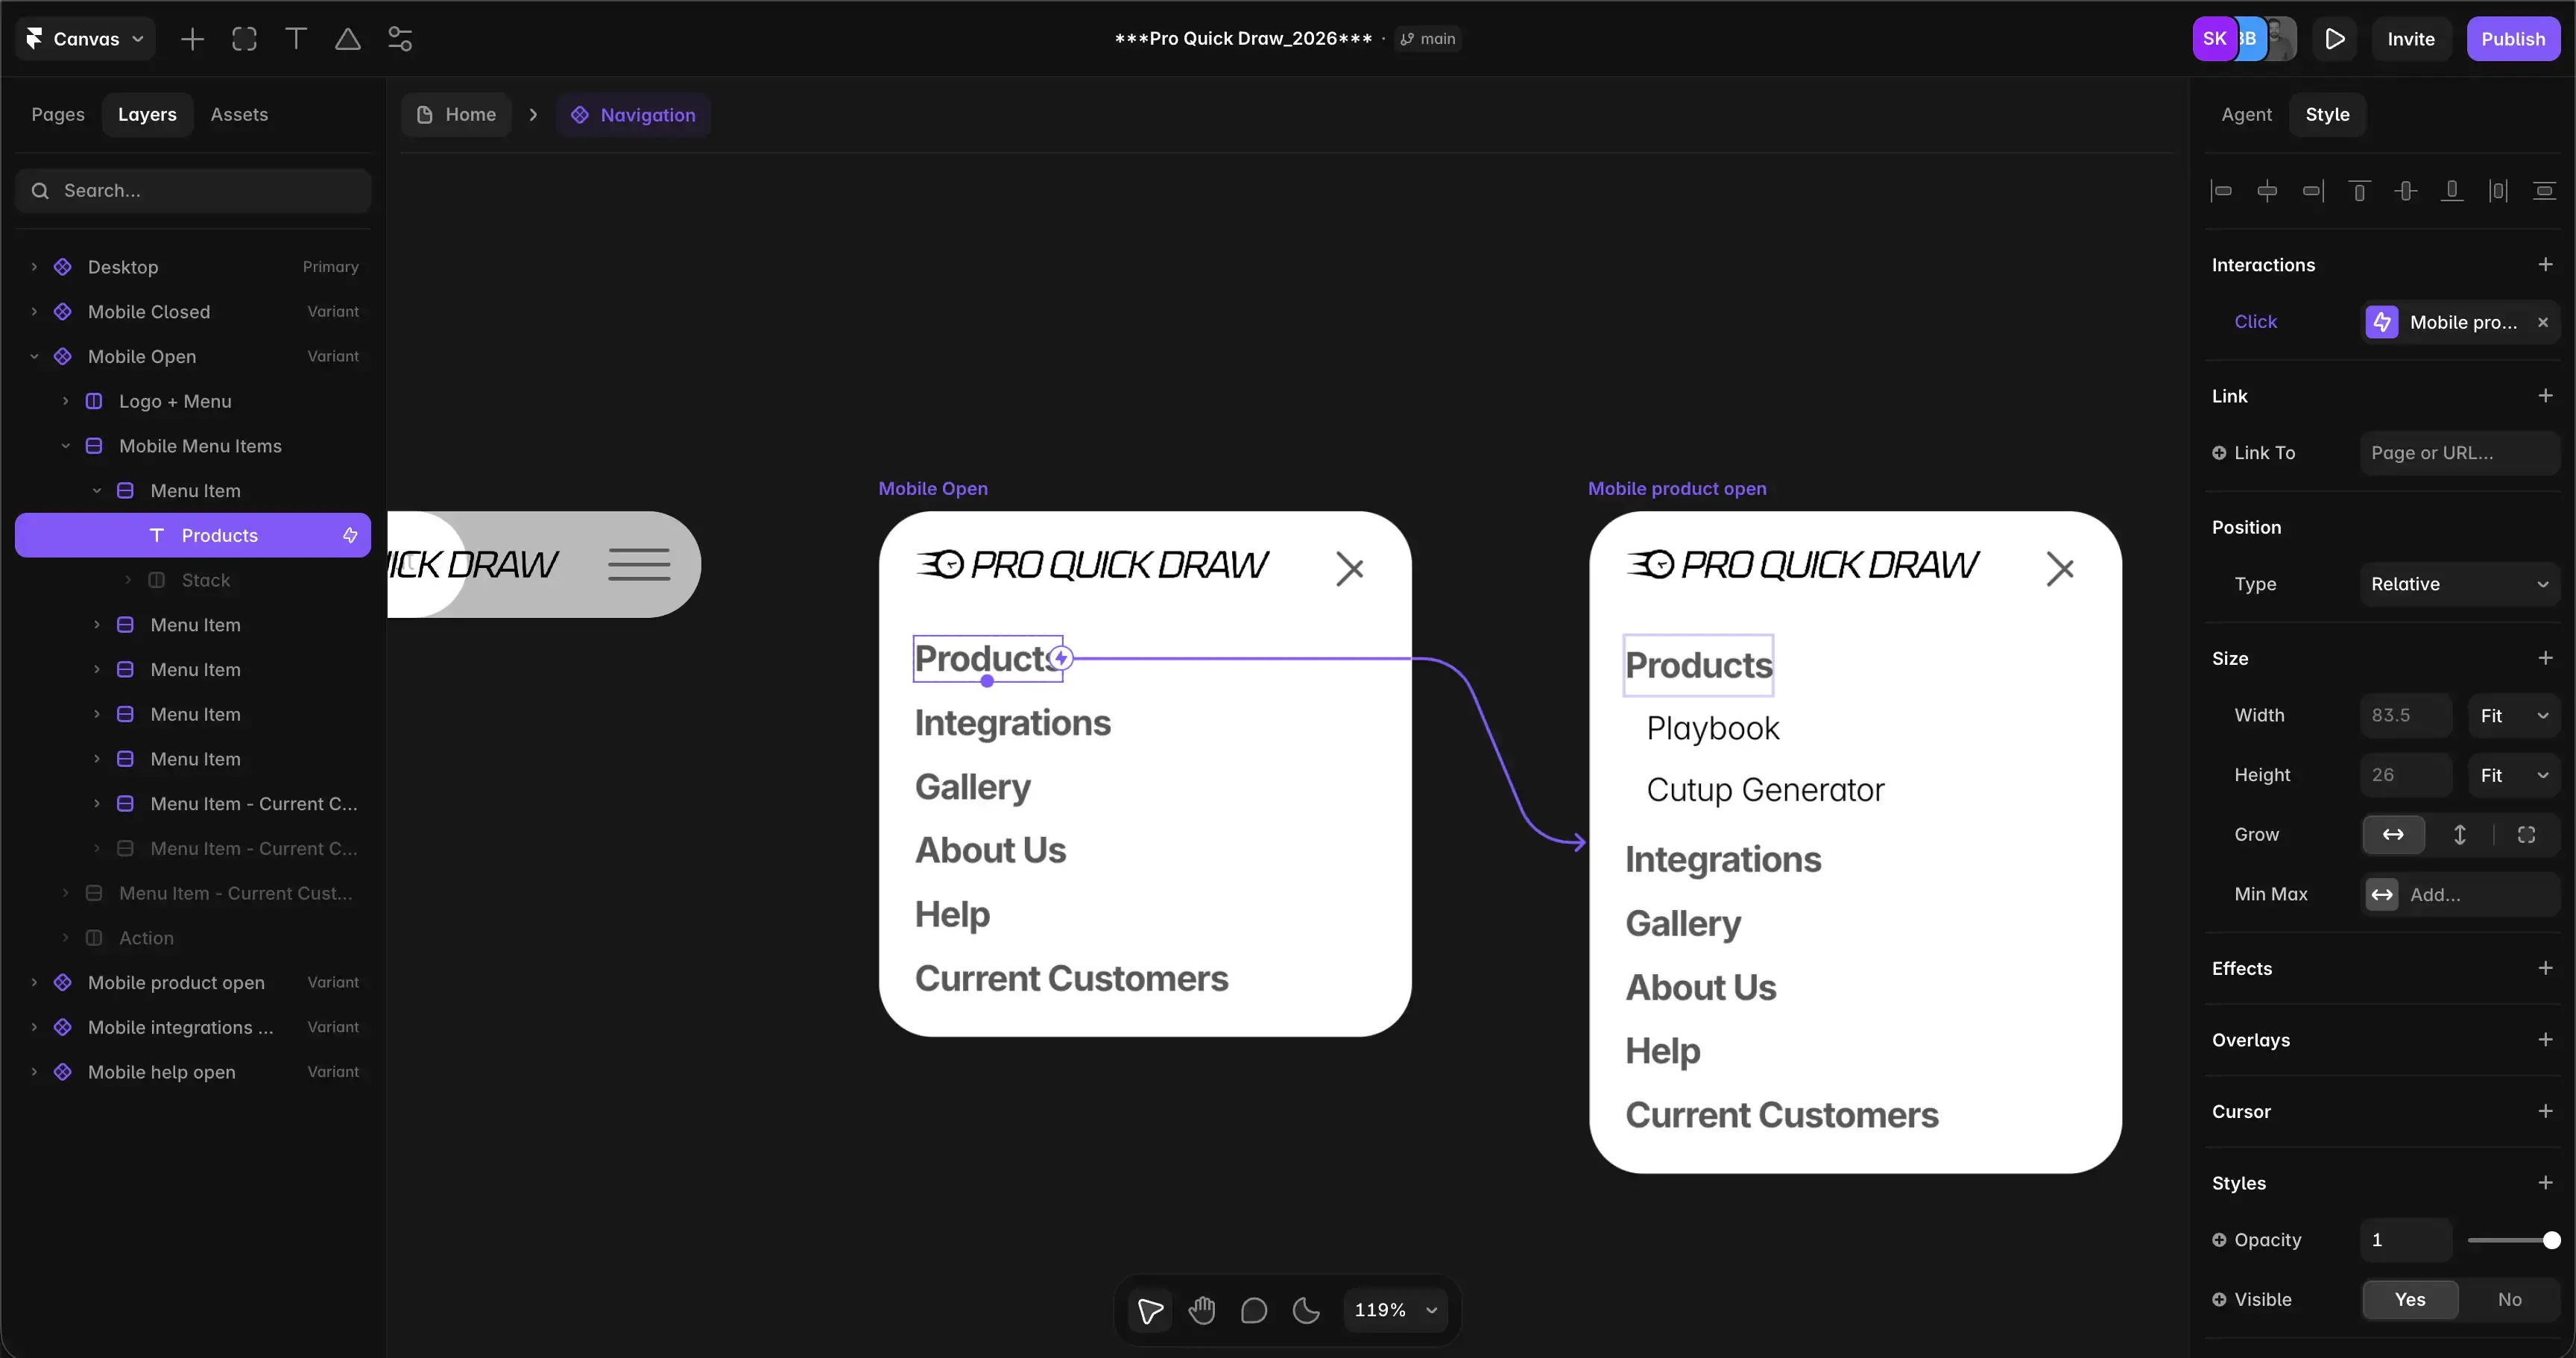2576x1358 pixels.
Task: Select the Hand pan tool
Action: click(x=1202, y=1310)
